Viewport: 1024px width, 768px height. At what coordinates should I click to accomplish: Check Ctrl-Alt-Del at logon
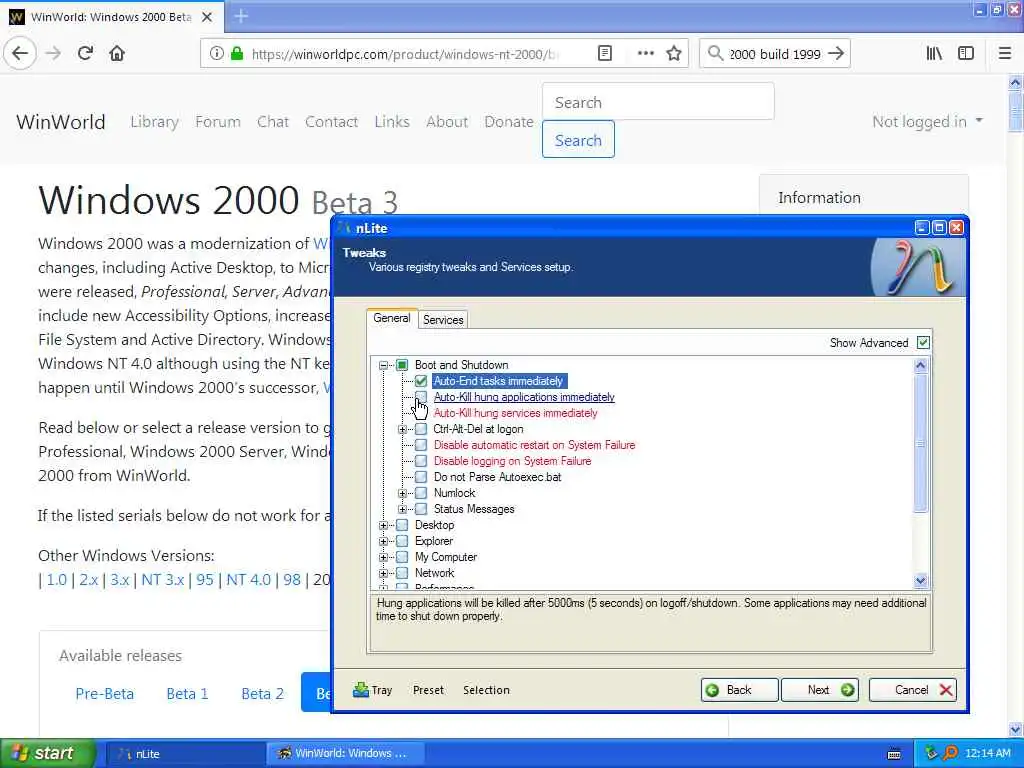pos(421,429)
